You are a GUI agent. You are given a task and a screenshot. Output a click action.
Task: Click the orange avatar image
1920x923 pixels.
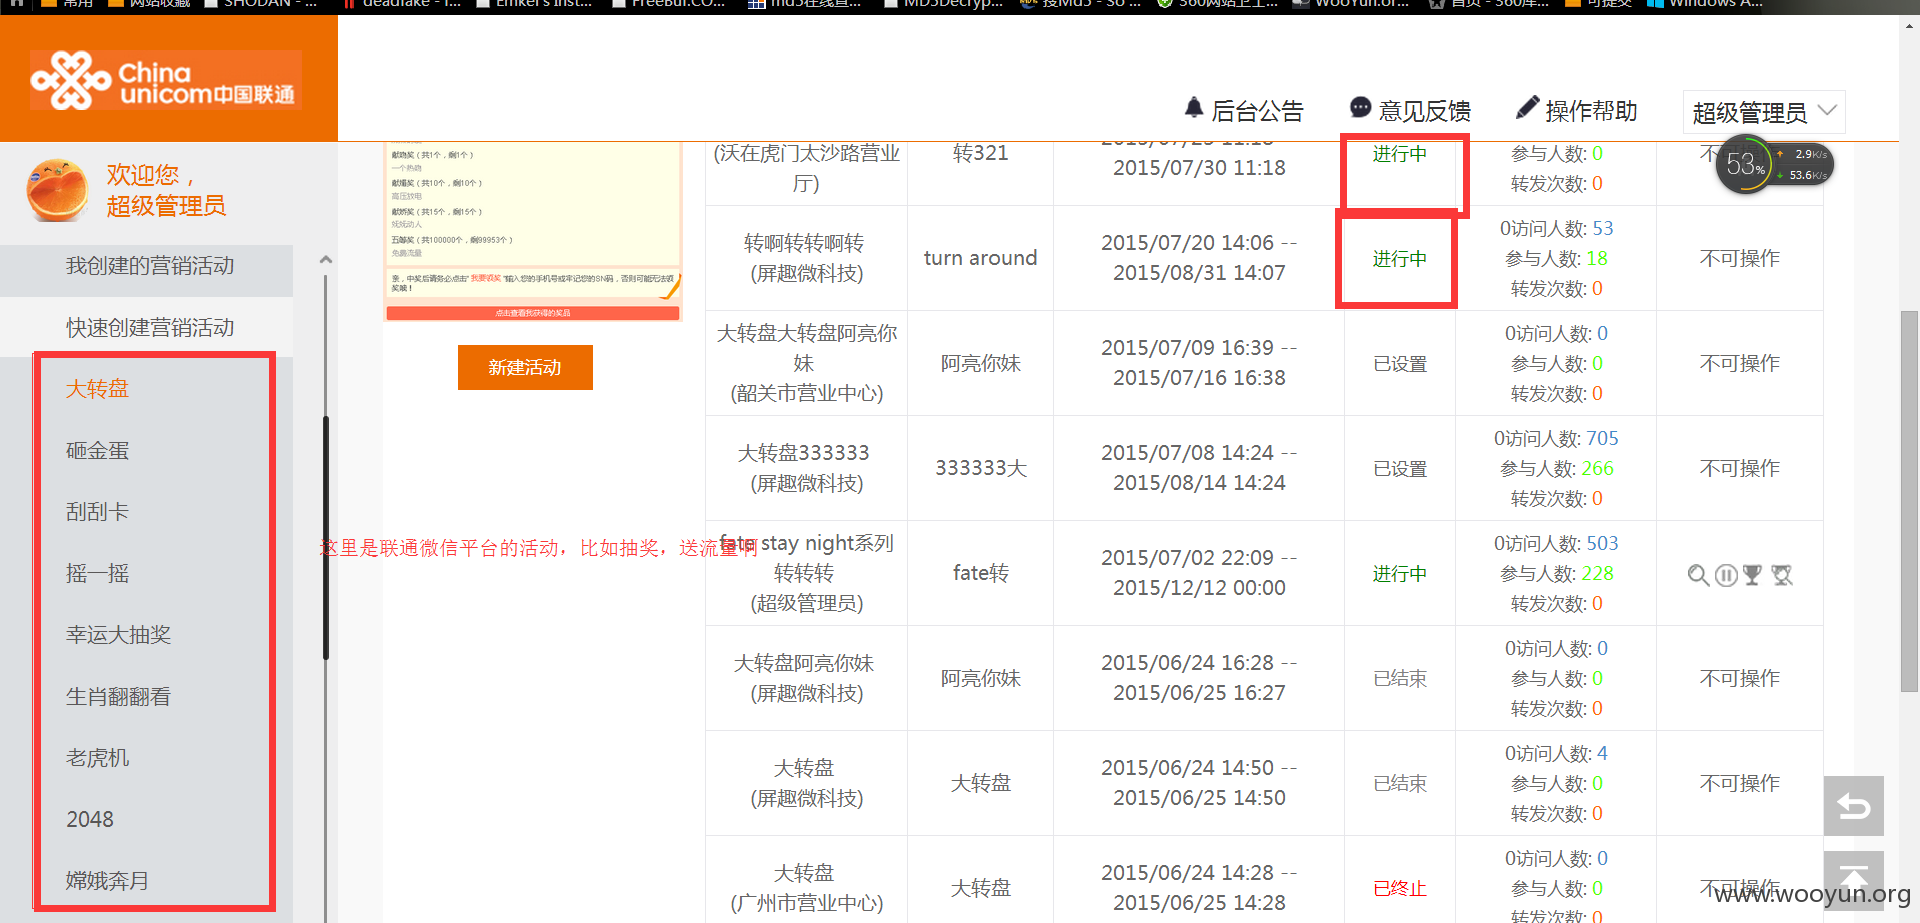point(57,190)
